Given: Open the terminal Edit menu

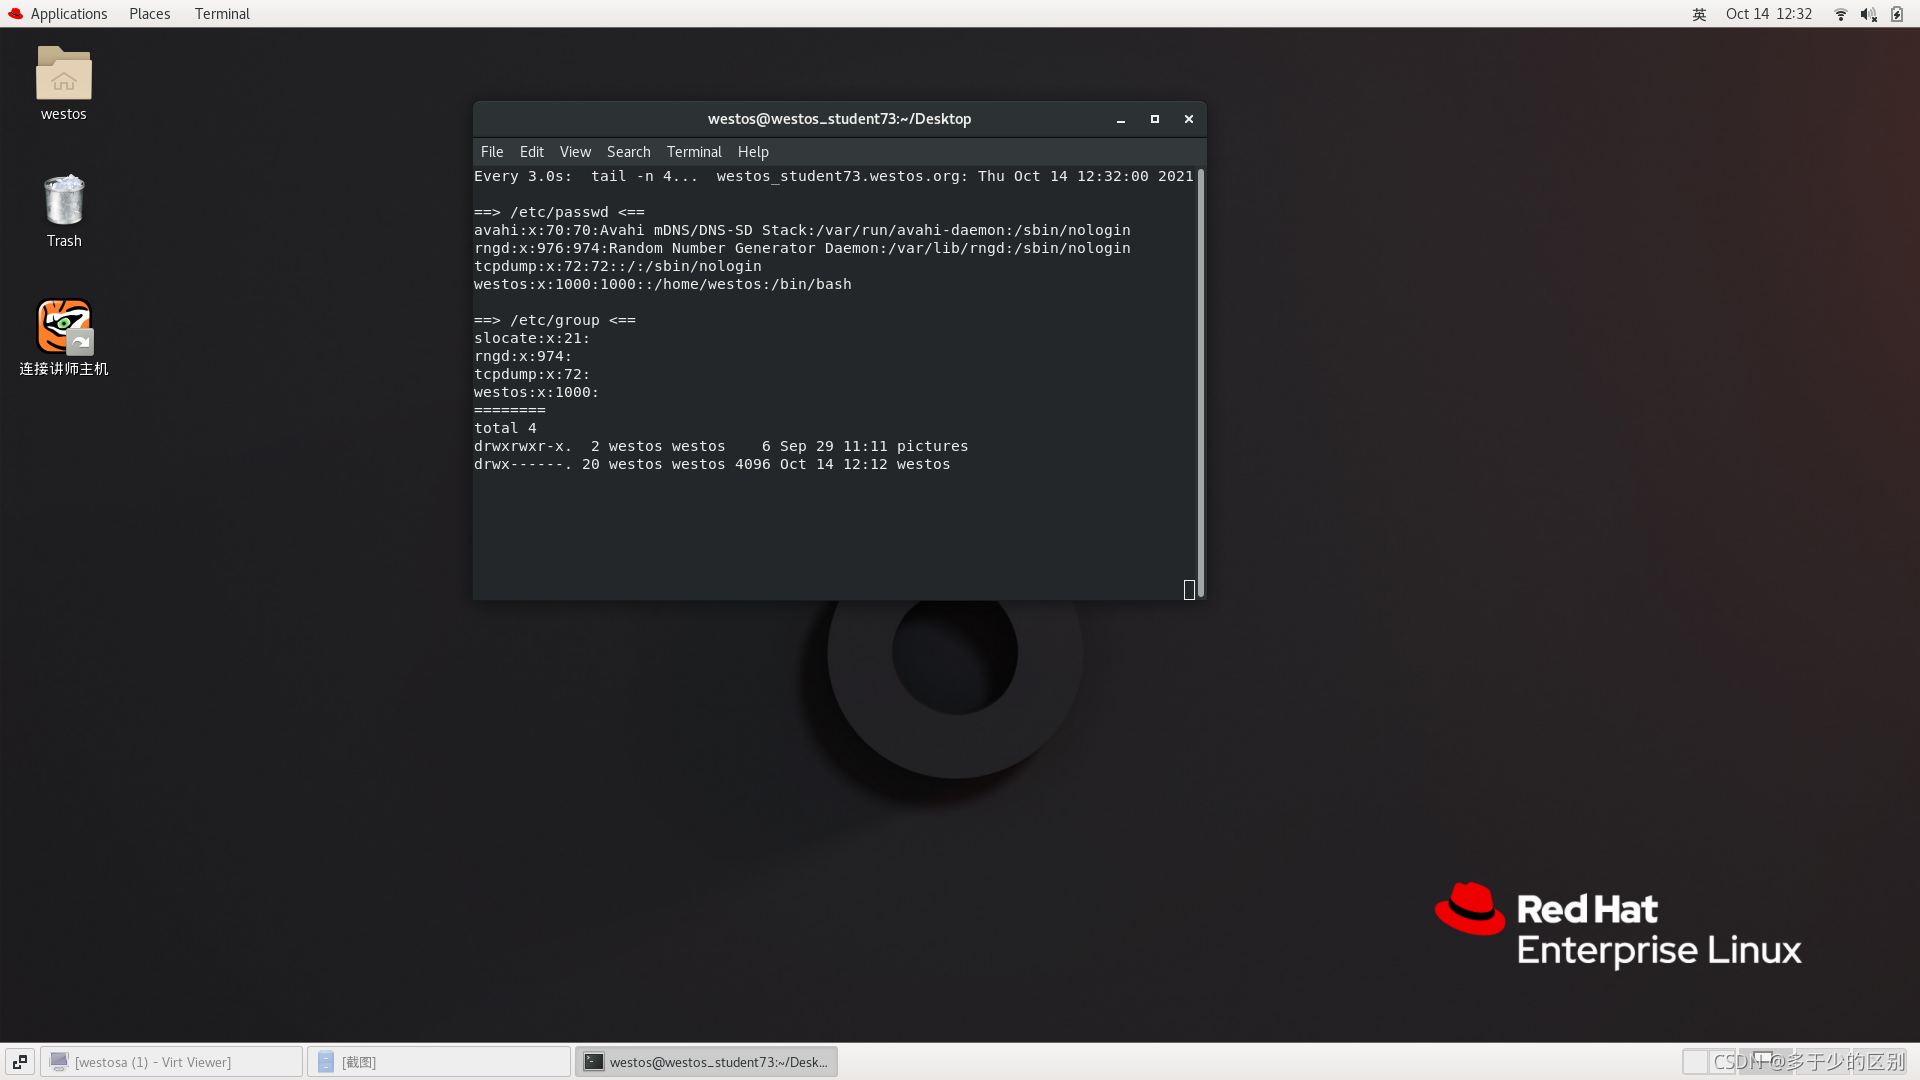Looking at the screenshot, I should 531,152.
